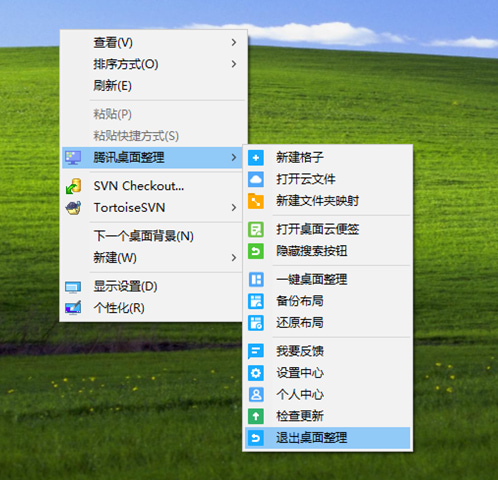Expand the 排序方式(O) submenu arrow
Viewport: 498px width, 480px height.
pos(234,64)
